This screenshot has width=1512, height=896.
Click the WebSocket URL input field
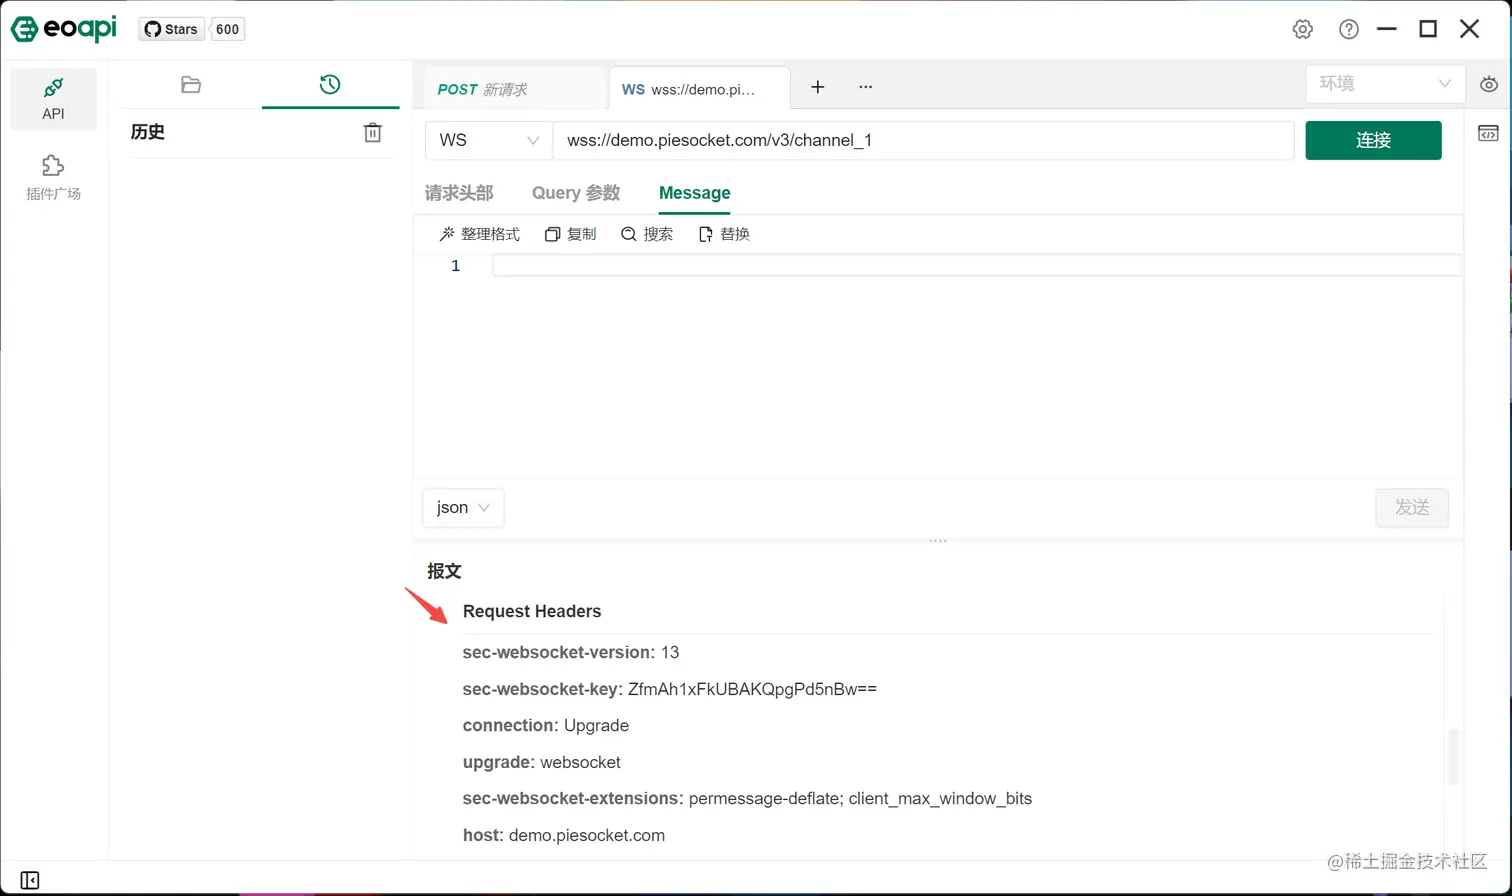pyautogui.click(x=923, y=140)
